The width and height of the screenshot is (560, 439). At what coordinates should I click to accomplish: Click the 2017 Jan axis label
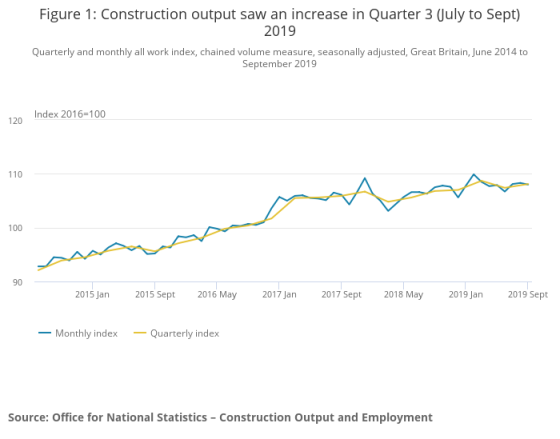tap(279, 295)
